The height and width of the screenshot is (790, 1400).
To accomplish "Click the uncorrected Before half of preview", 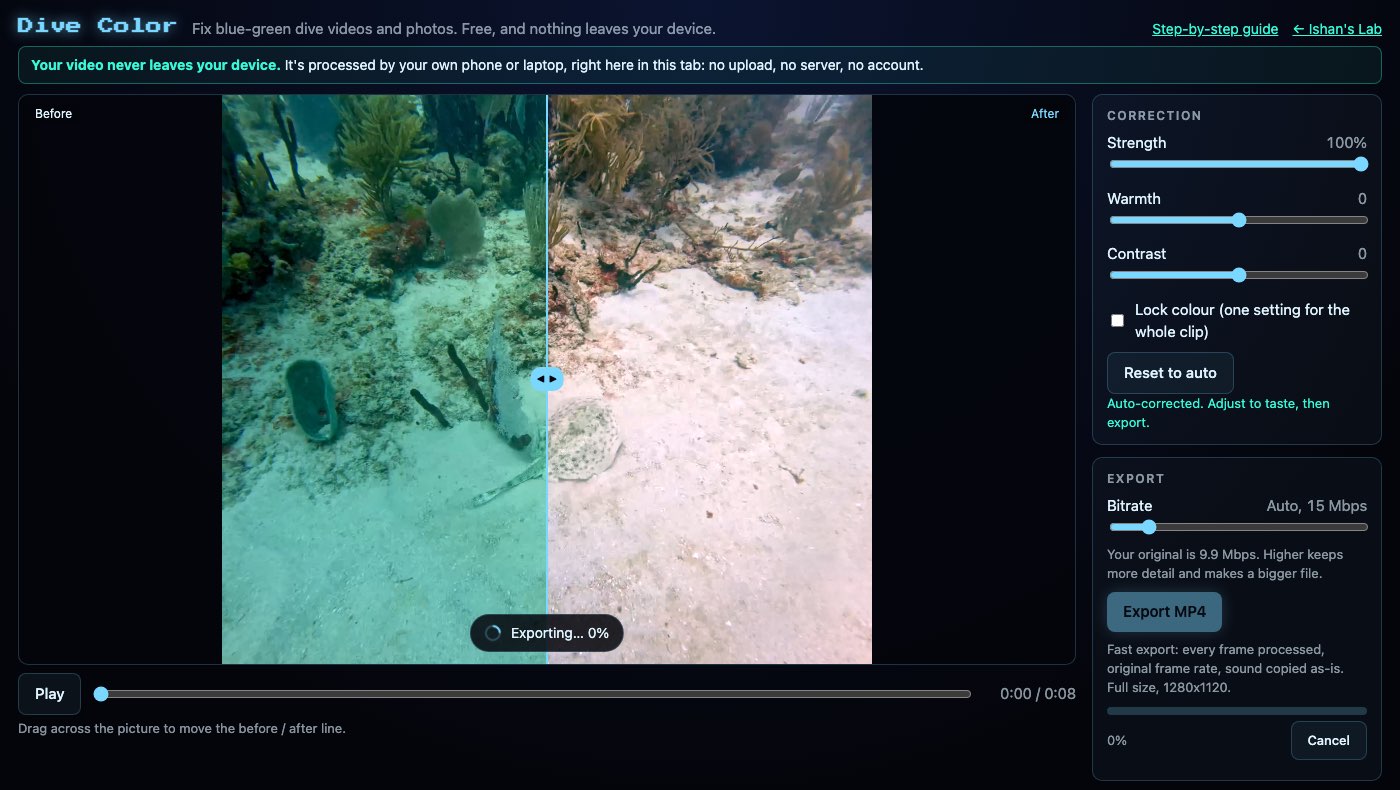I will [384, 379].
